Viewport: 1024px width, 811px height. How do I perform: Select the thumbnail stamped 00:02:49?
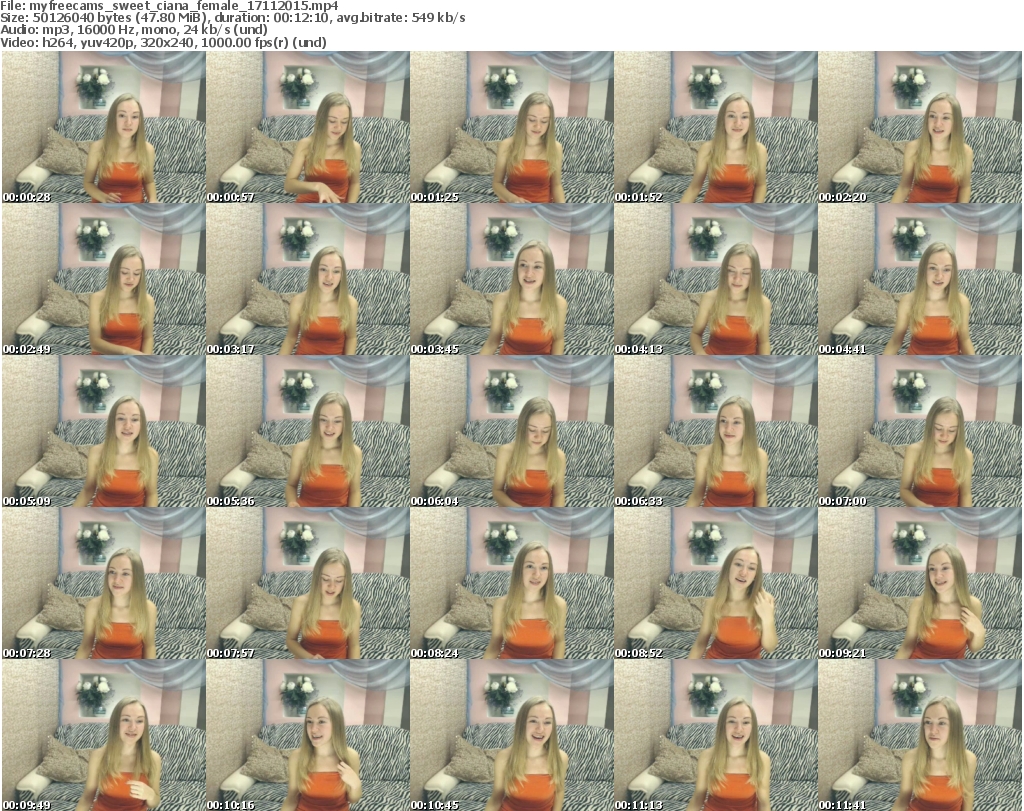[x=104, y=279]
